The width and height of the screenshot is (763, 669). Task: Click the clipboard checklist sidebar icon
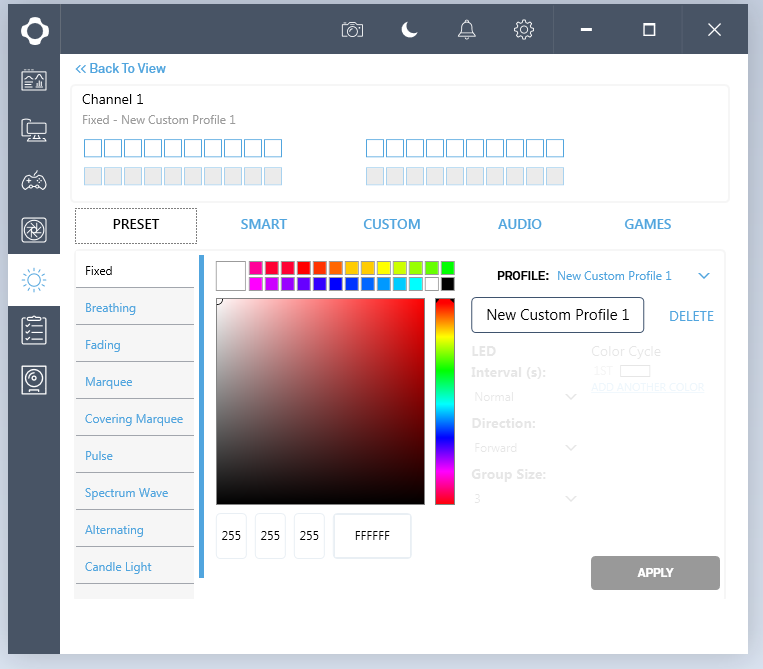34,329
